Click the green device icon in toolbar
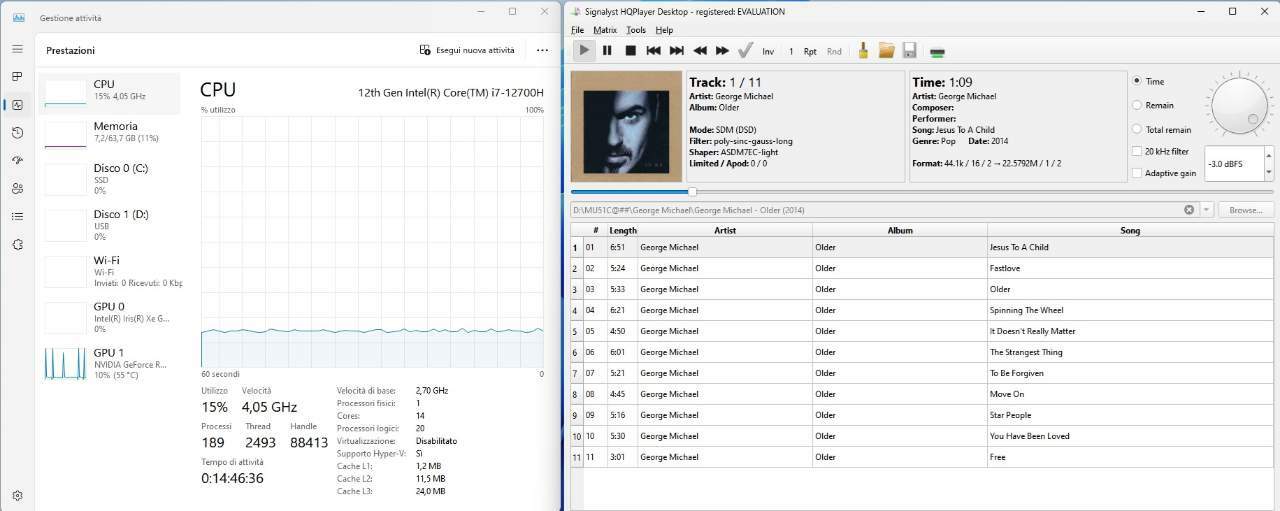 coord(937,51)
